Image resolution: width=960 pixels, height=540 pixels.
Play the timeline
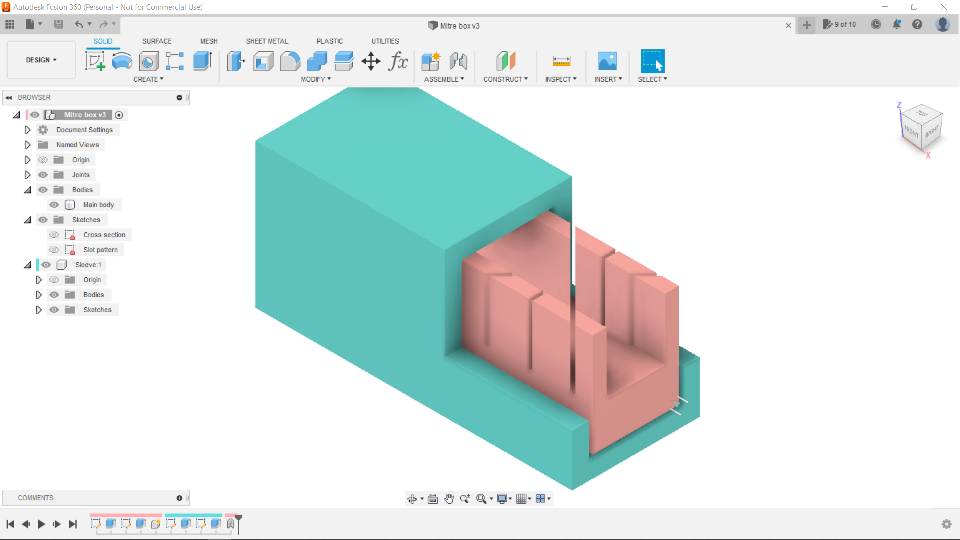click(x=42, y=524)
